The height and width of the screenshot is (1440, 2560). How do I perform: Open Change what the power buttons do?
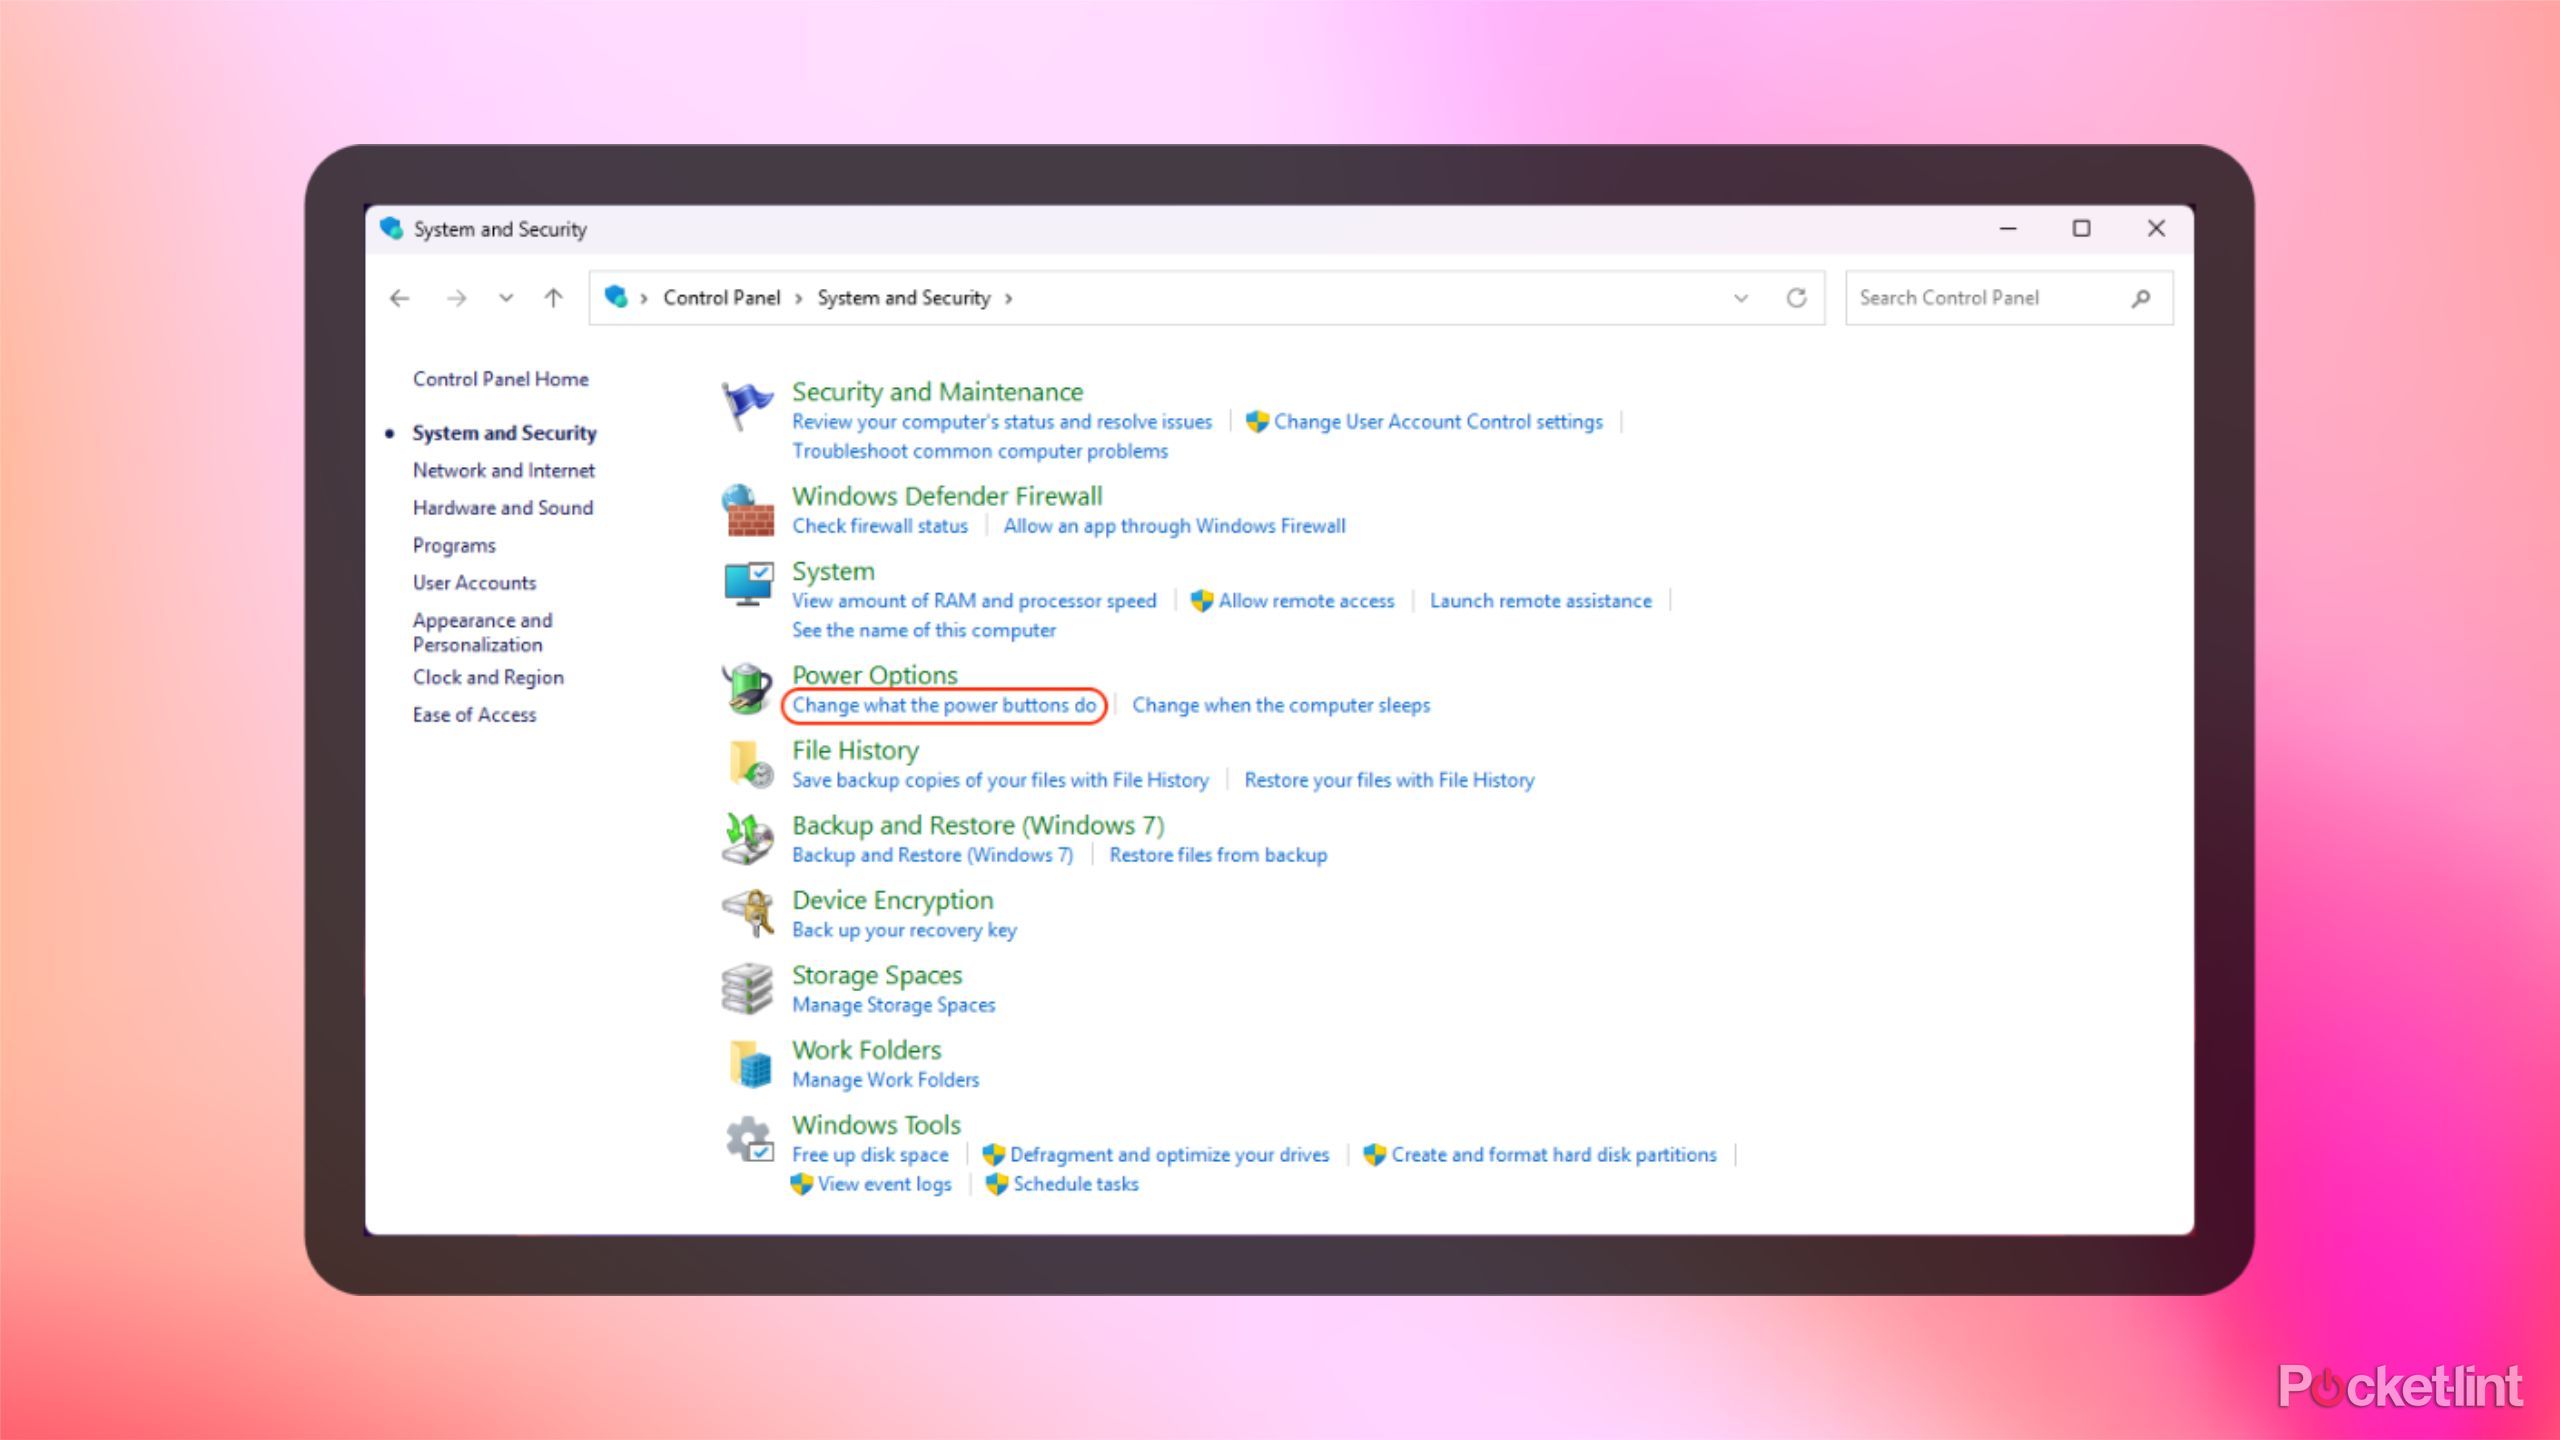[943, 705]
